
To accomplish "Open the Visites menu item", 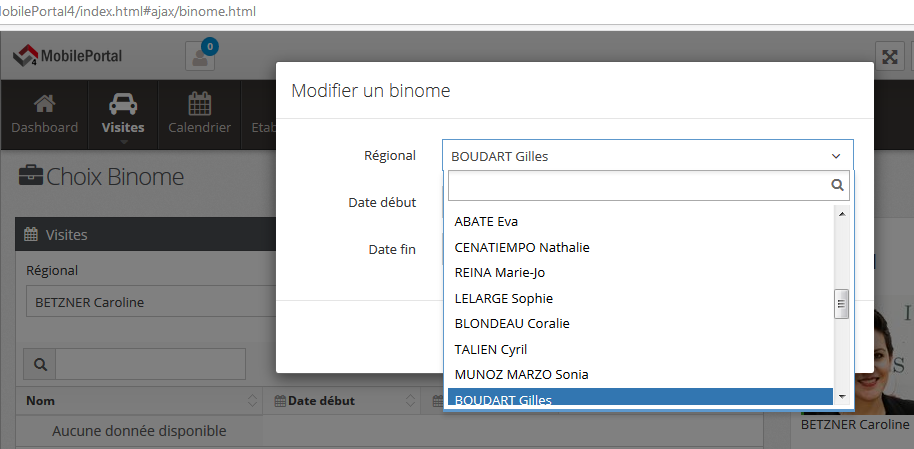I will [x=123, y=114].
